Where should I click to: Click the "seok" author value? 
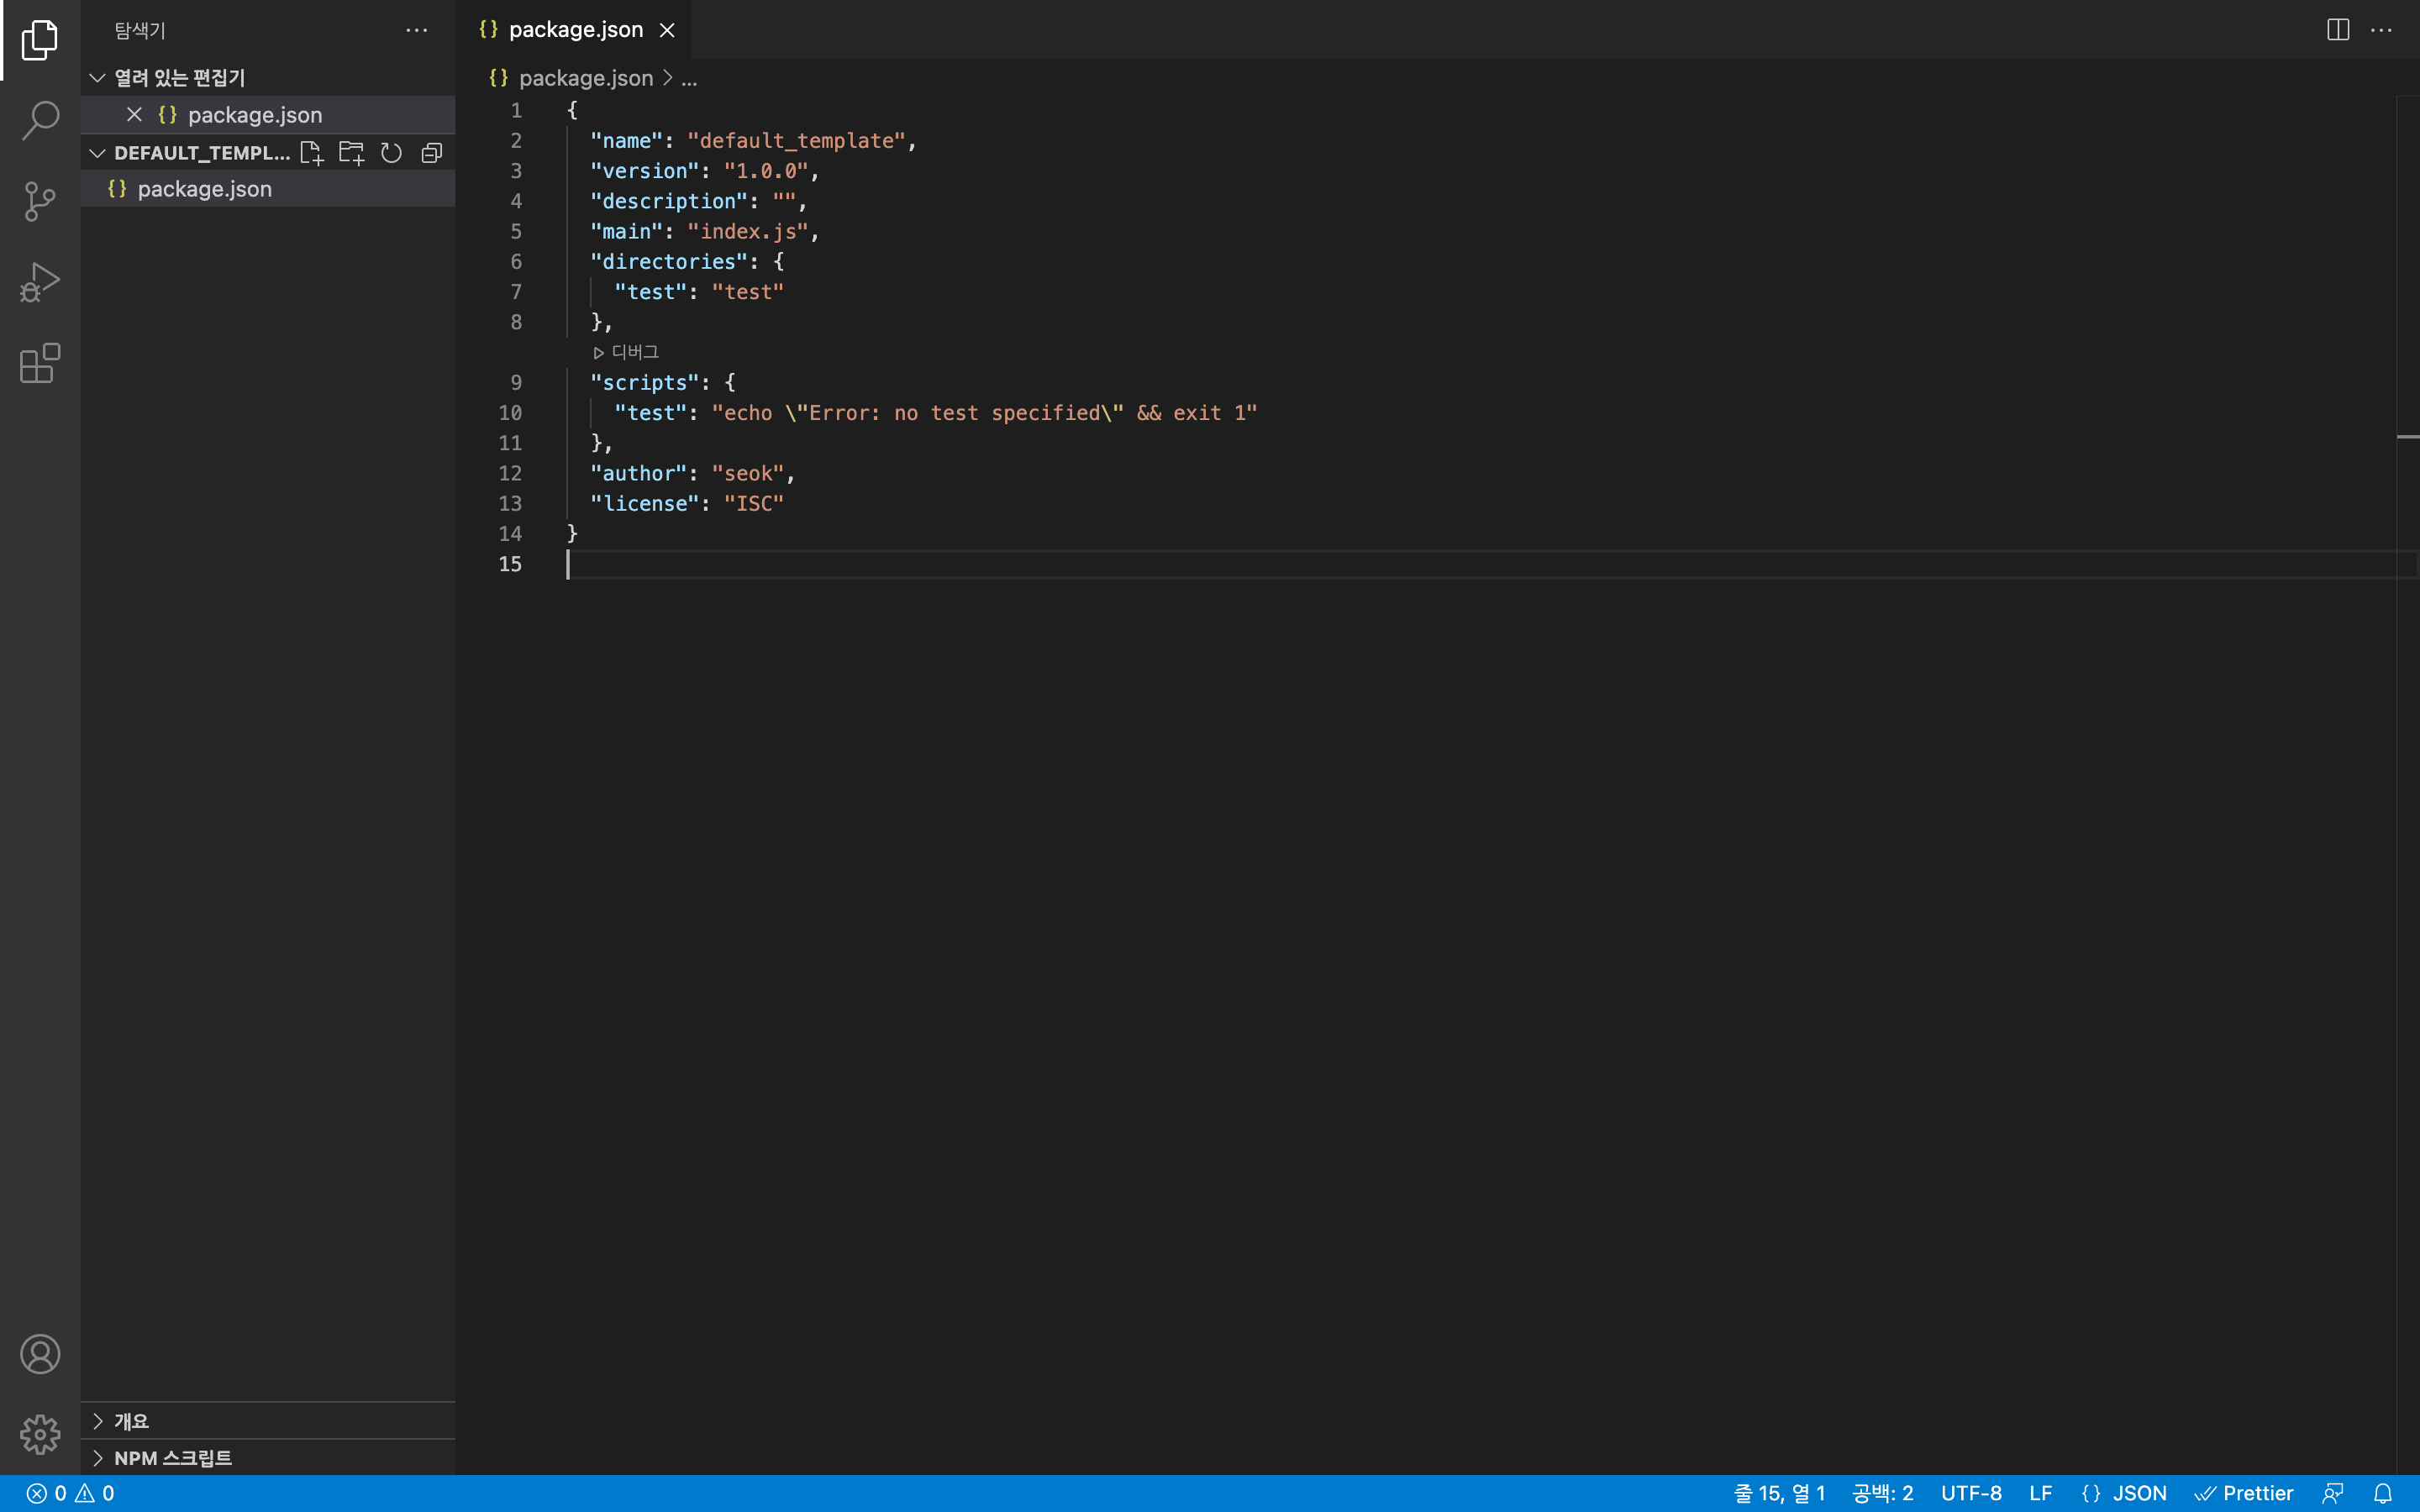click(x=748, y=474)
